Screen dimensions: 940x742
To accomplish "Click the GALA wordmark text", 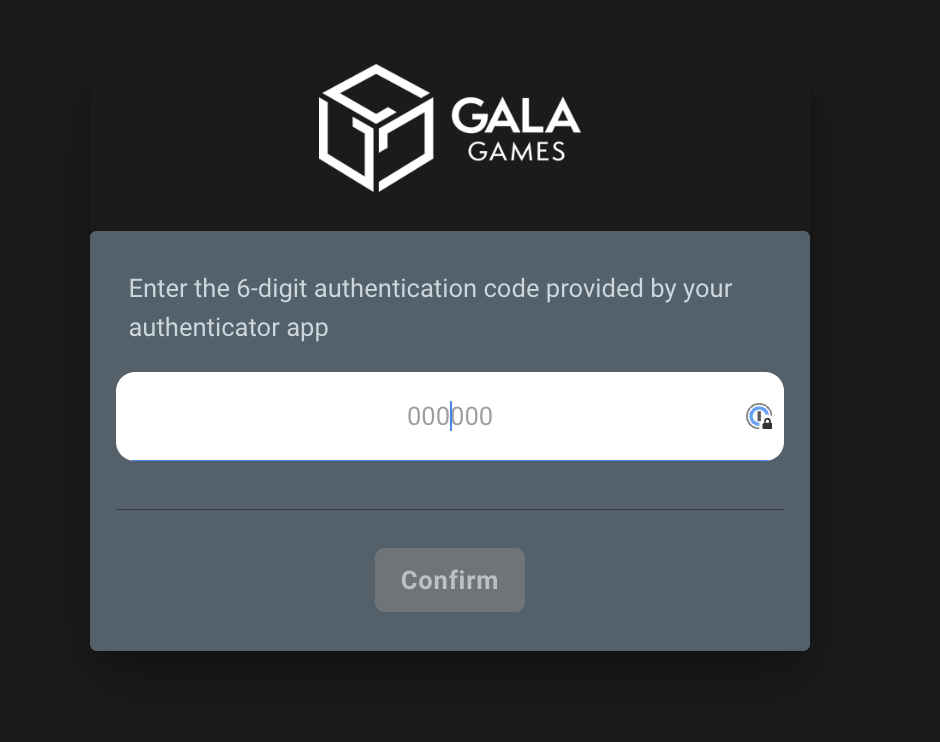I will point(516,115).
